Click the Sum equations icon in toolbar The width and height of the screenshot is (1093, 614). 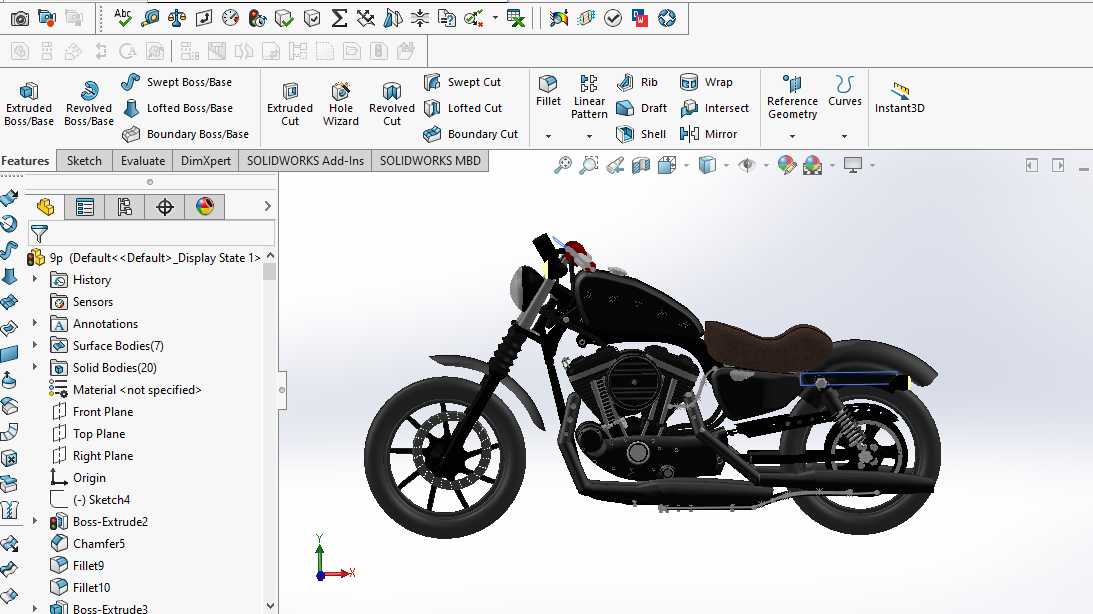point(339,18)
